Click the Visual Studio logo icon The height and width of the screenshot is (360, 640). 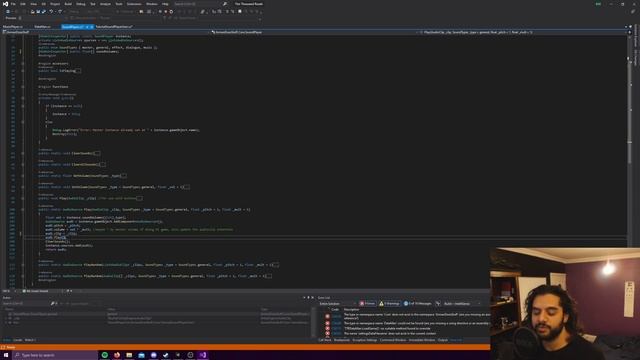point(5,4)
